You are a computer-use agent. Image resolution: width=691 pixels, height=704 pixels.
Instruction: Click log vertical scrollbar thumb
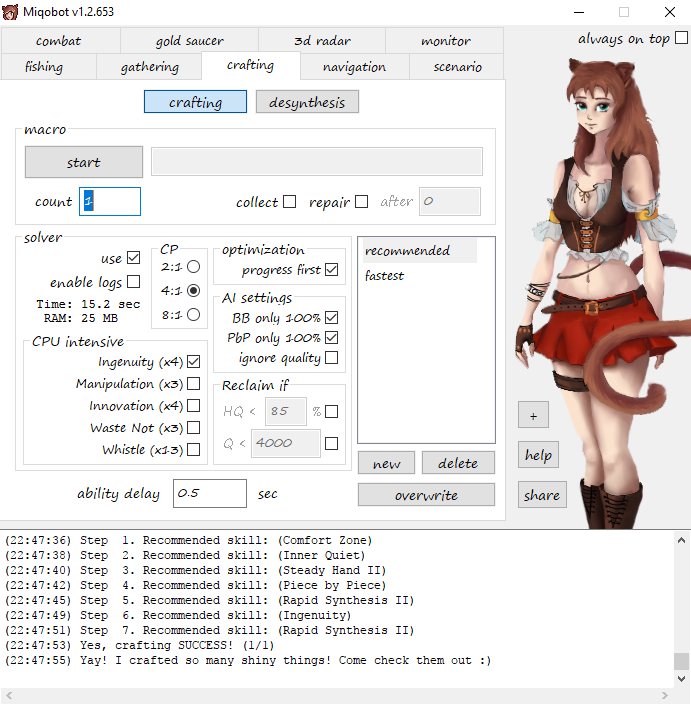[682, 661]
